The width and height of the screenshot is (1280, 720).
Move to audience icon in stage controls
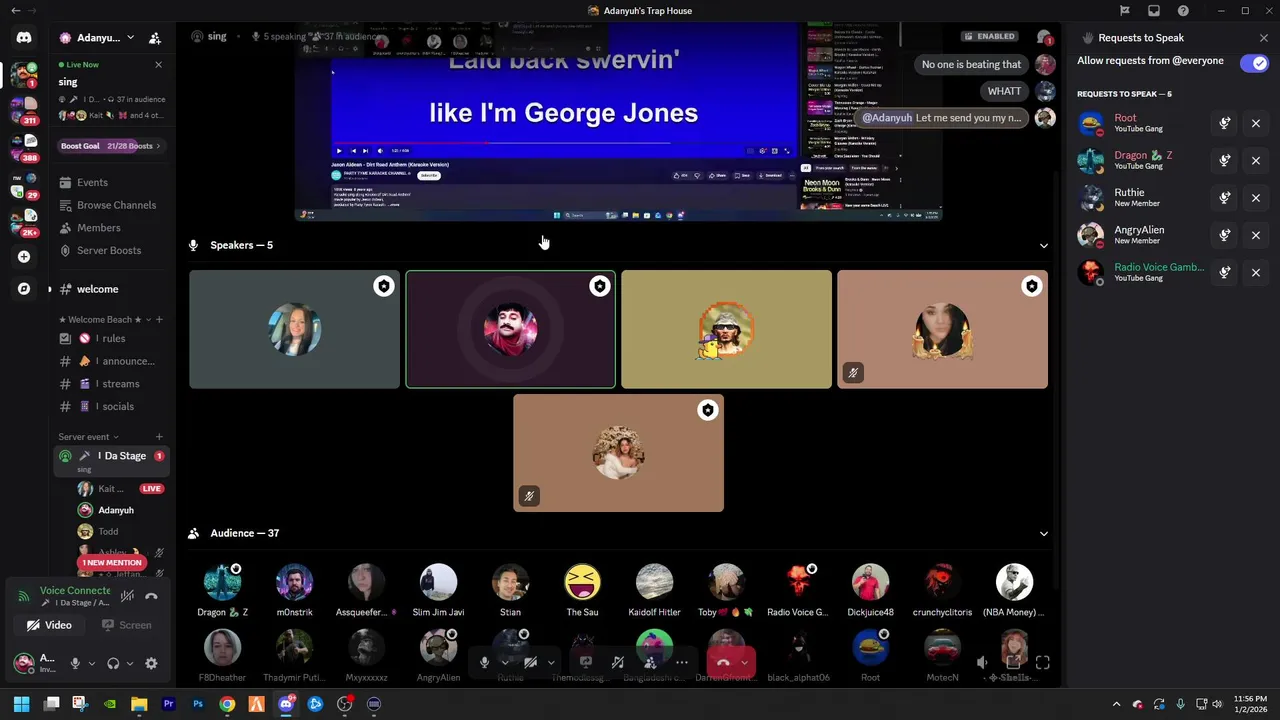tap(650, 662)
